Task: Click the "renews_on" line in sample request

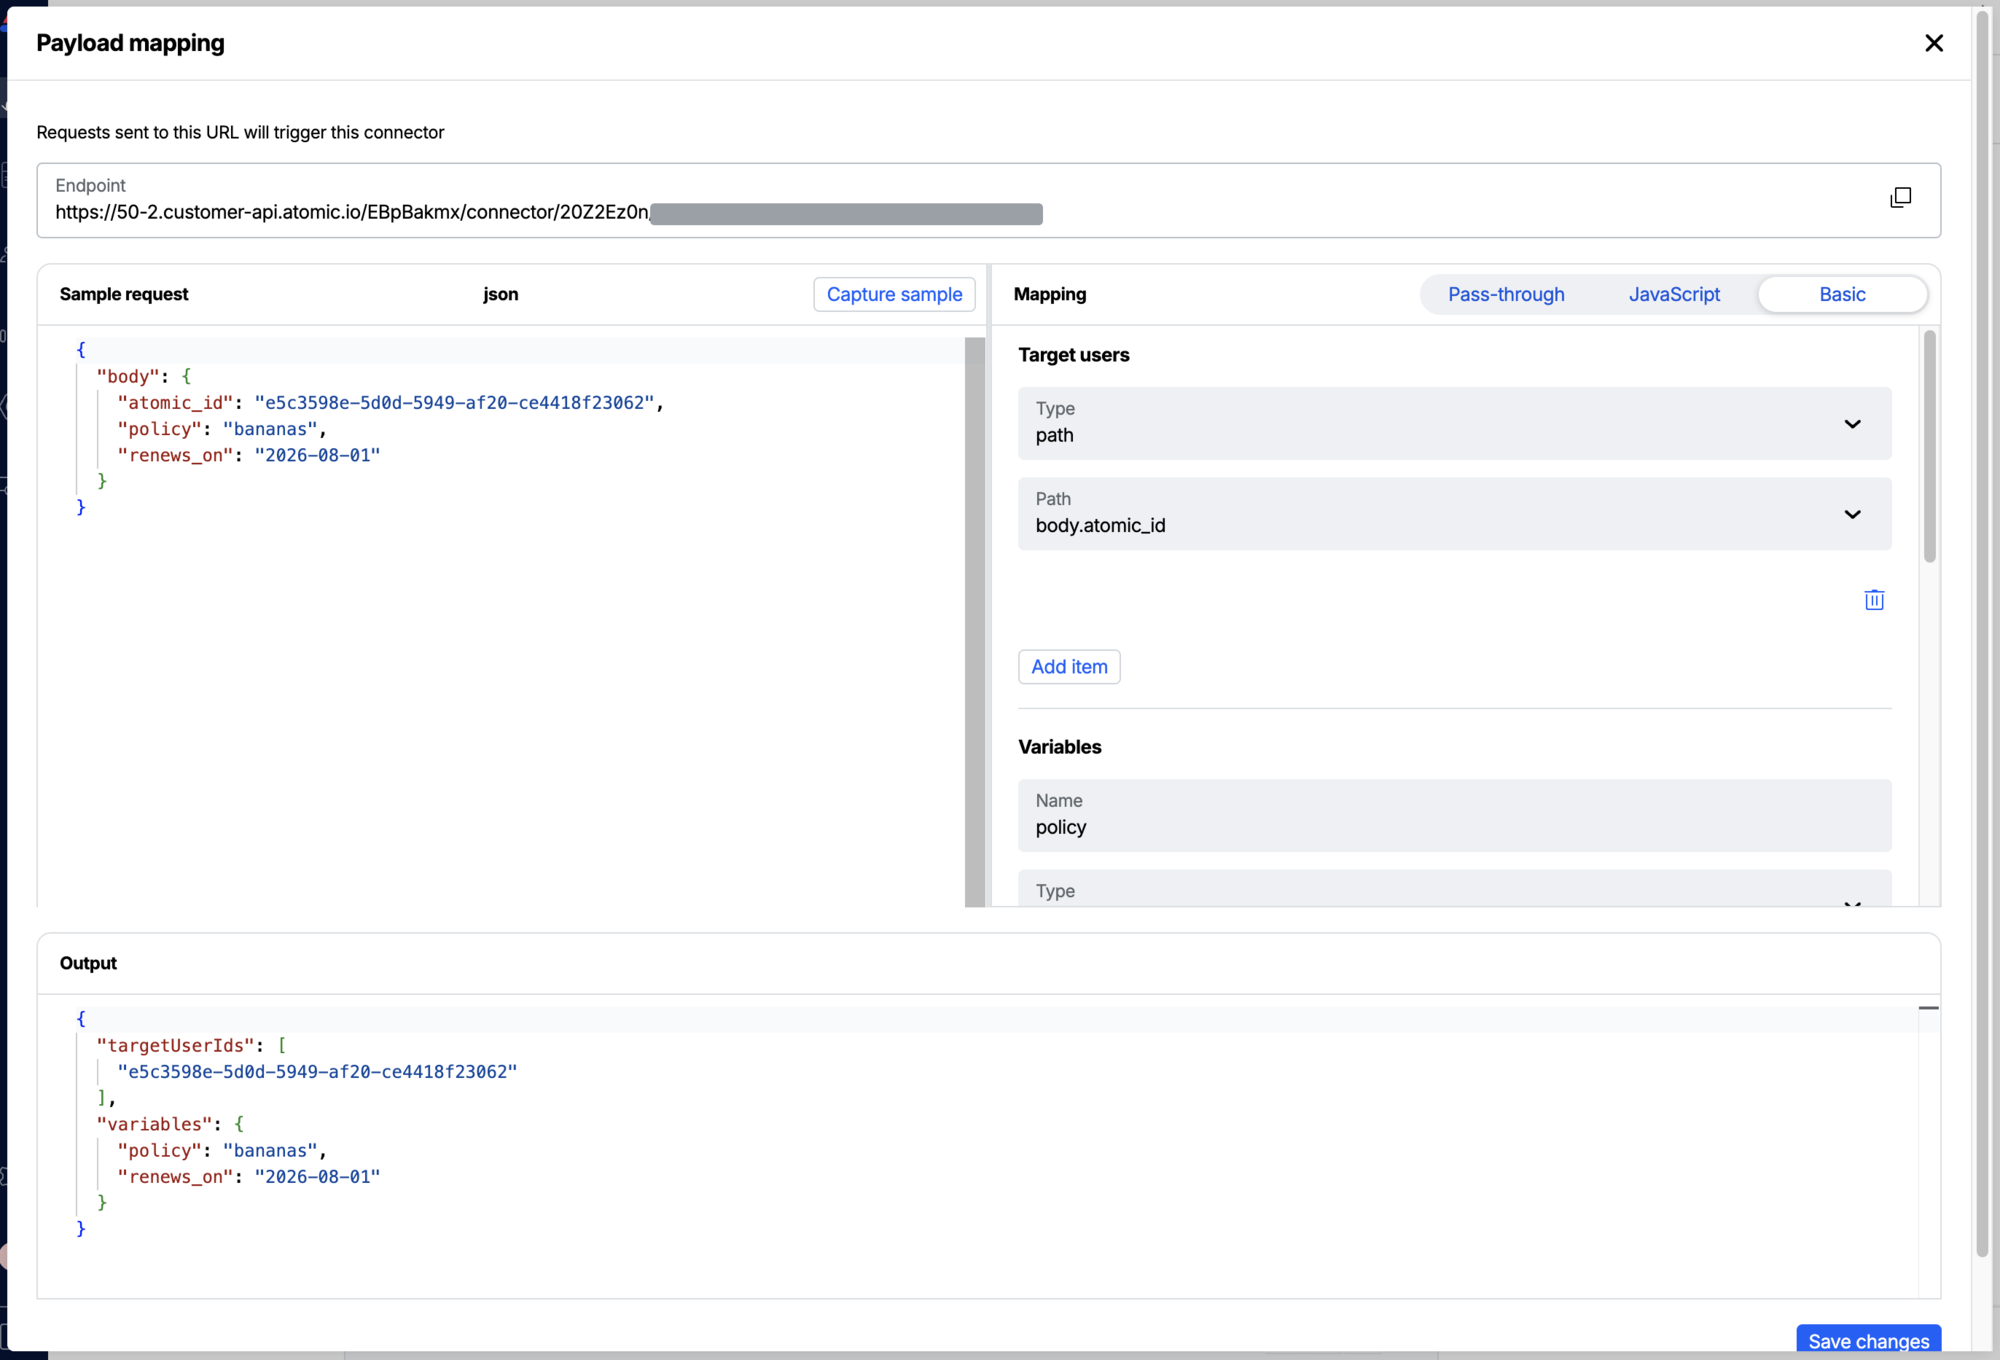Action: [x=249, y=455]
